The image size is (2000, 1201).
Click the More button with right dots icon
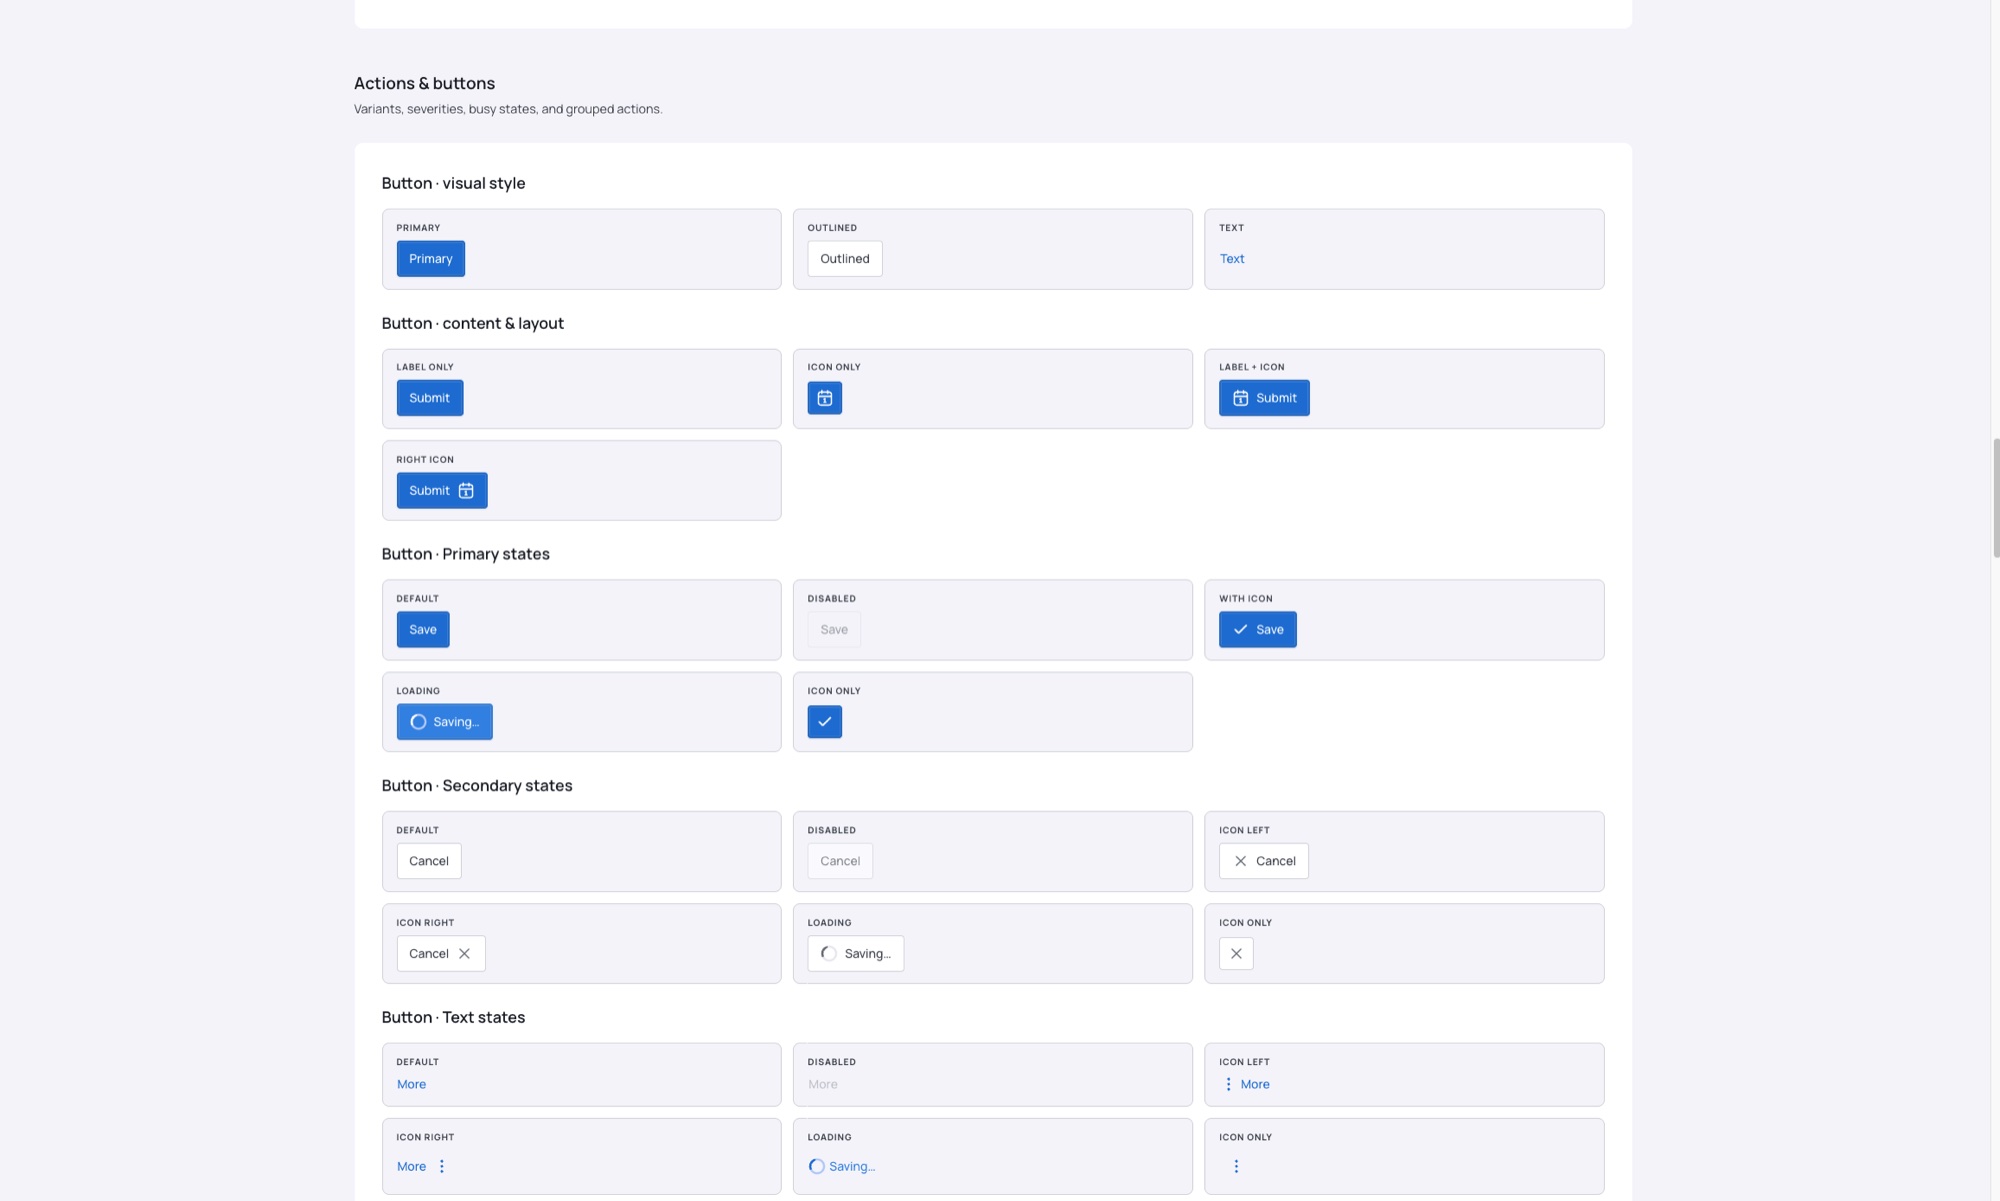tap(422, 1166)
